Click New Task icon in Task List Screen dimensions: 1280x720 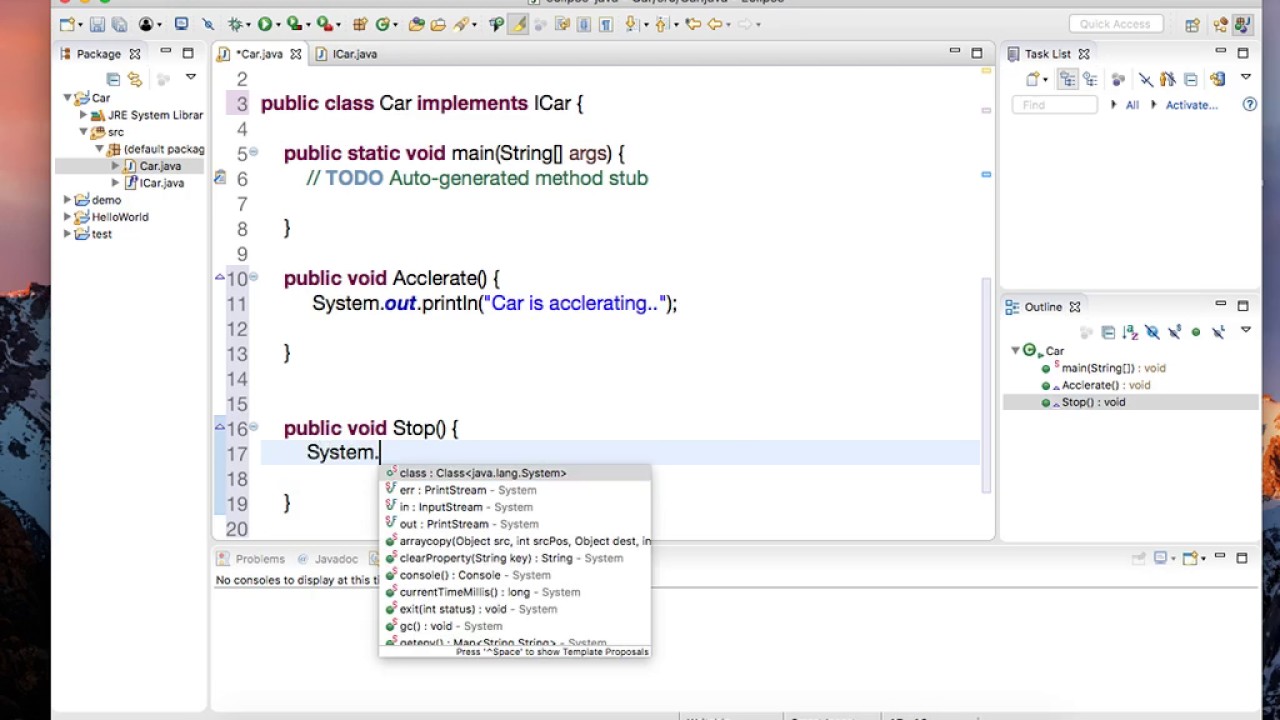[x=1034, y=79]
